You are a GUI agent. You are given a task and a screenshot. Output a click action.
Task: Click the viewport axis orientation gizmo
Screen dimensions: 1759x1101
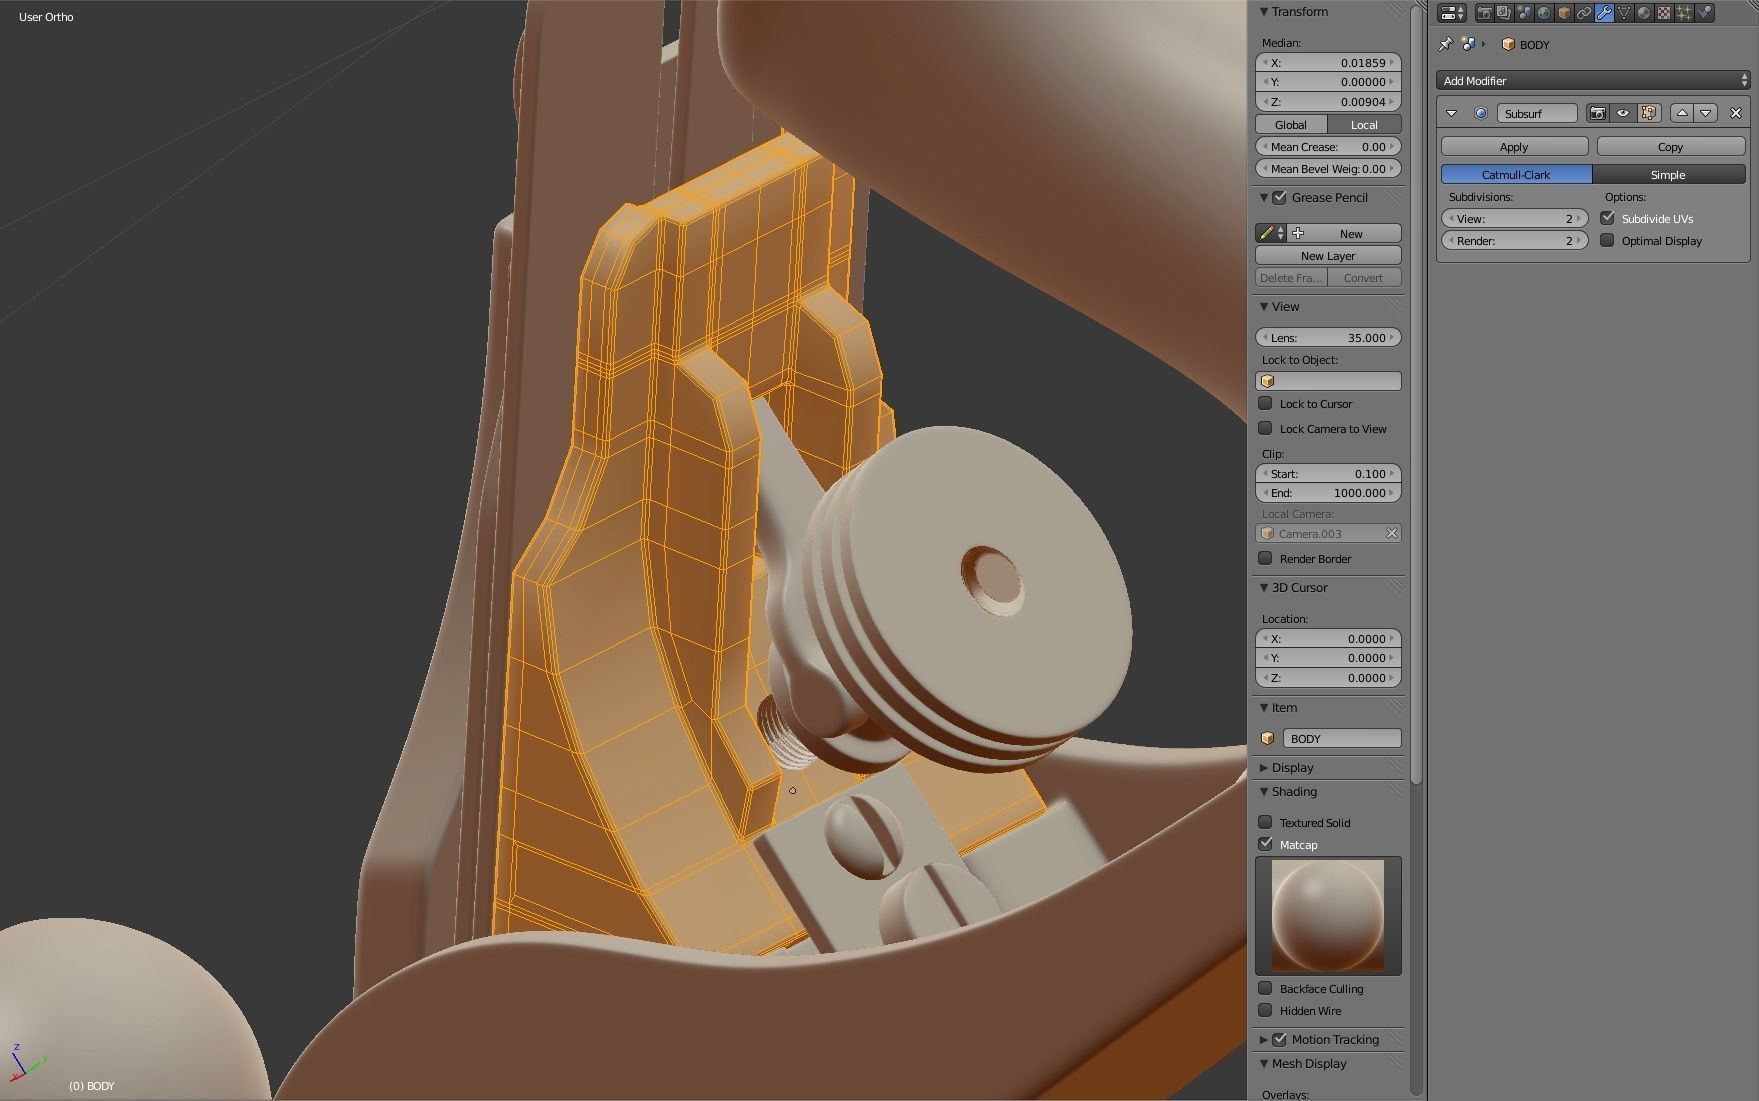pos(26,1063)
